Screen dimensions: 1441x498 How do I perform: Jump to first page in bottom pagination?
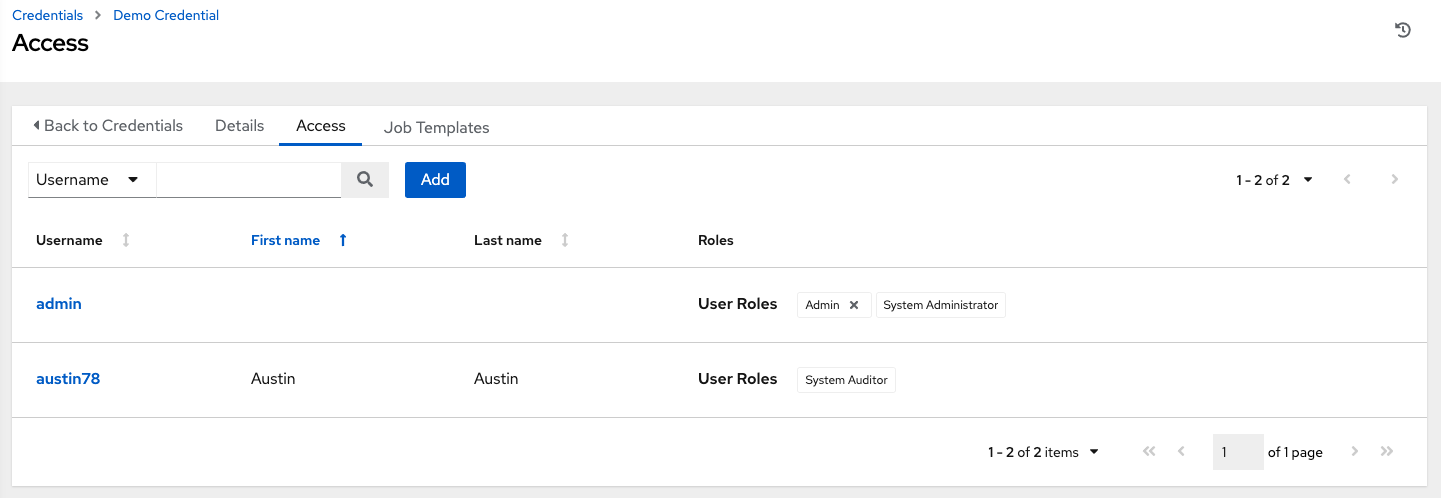(1149, 452)
